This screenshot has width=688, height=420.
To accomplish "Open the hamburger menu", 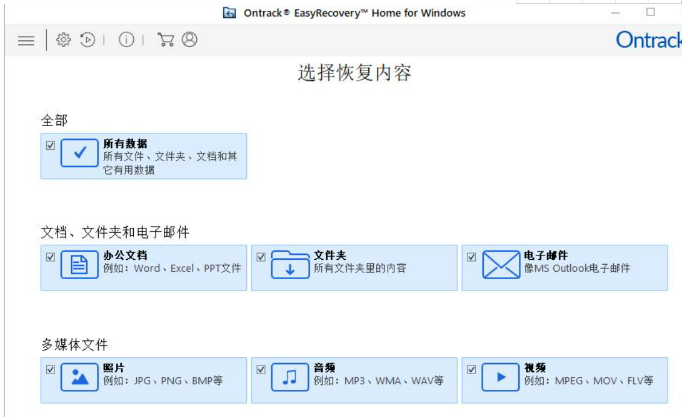I will coord(26,40).
